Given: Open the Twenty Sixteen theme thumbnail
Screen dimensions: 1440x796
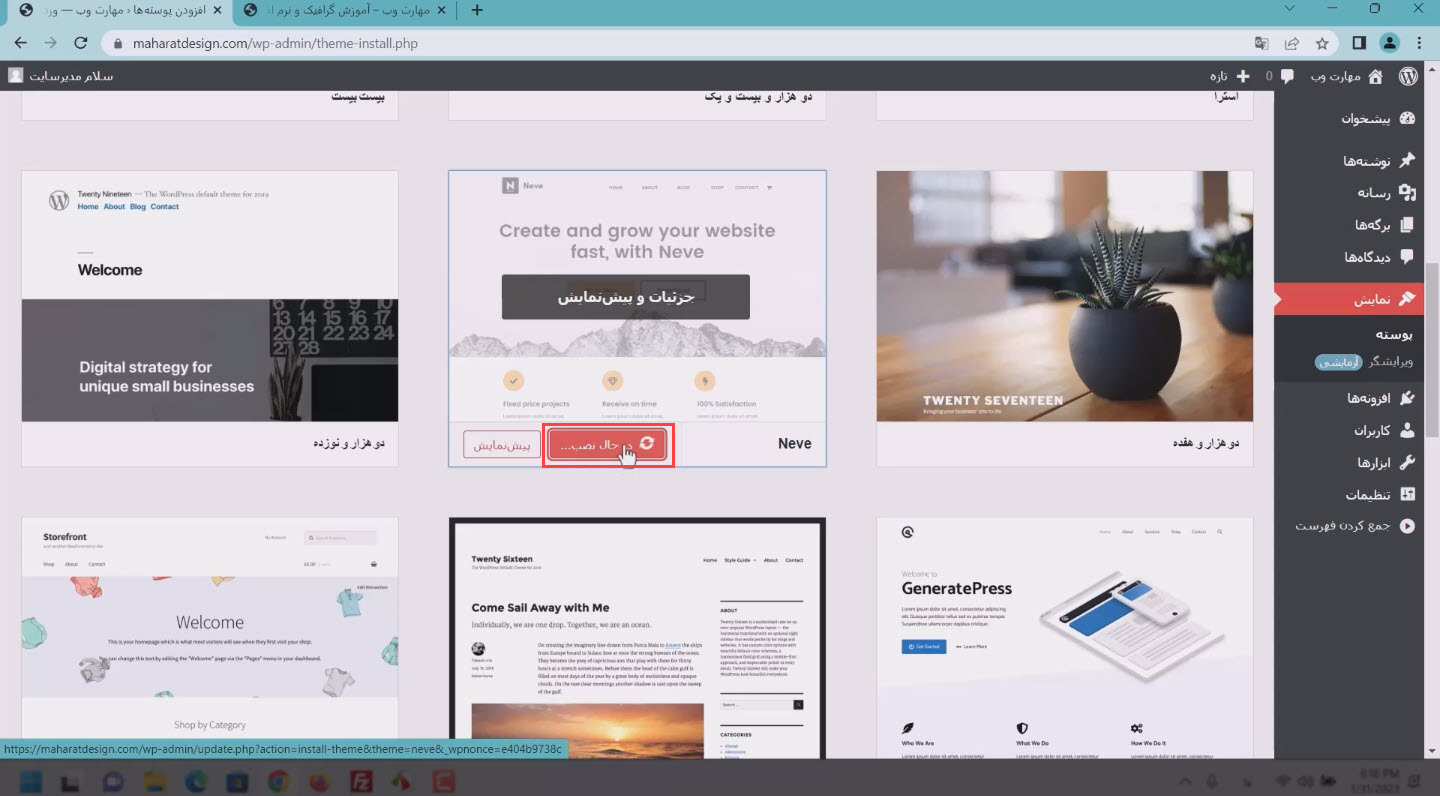Looking at the screenshot, I should [x=637, y=637].
